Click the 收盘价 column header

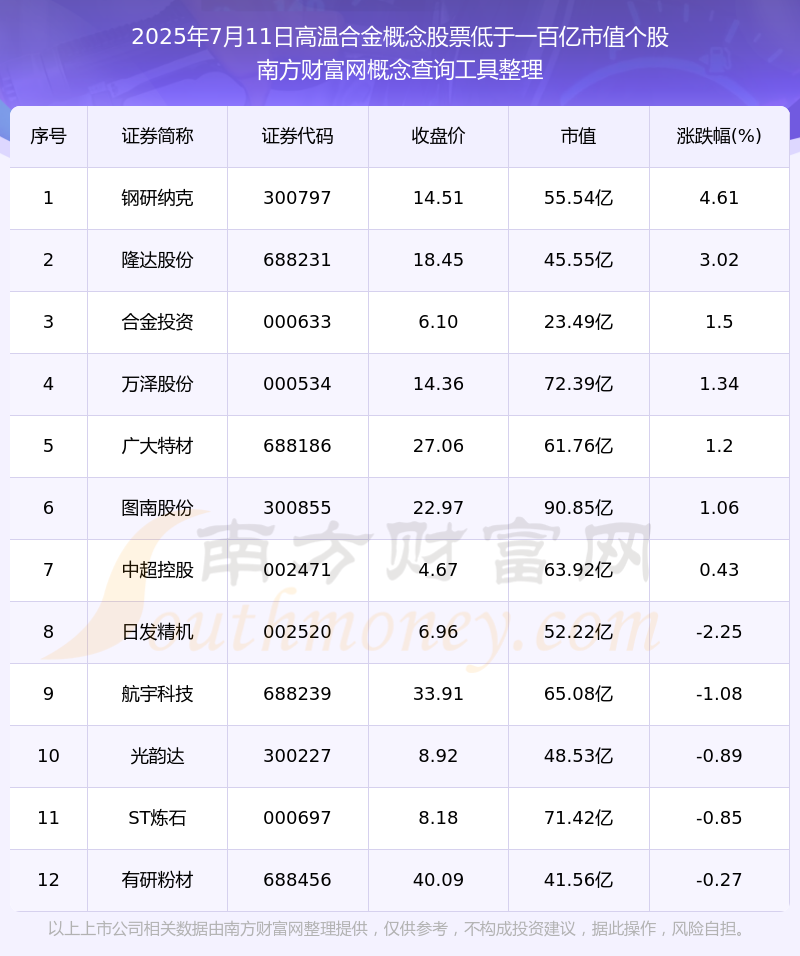click(x=438, y=136)
